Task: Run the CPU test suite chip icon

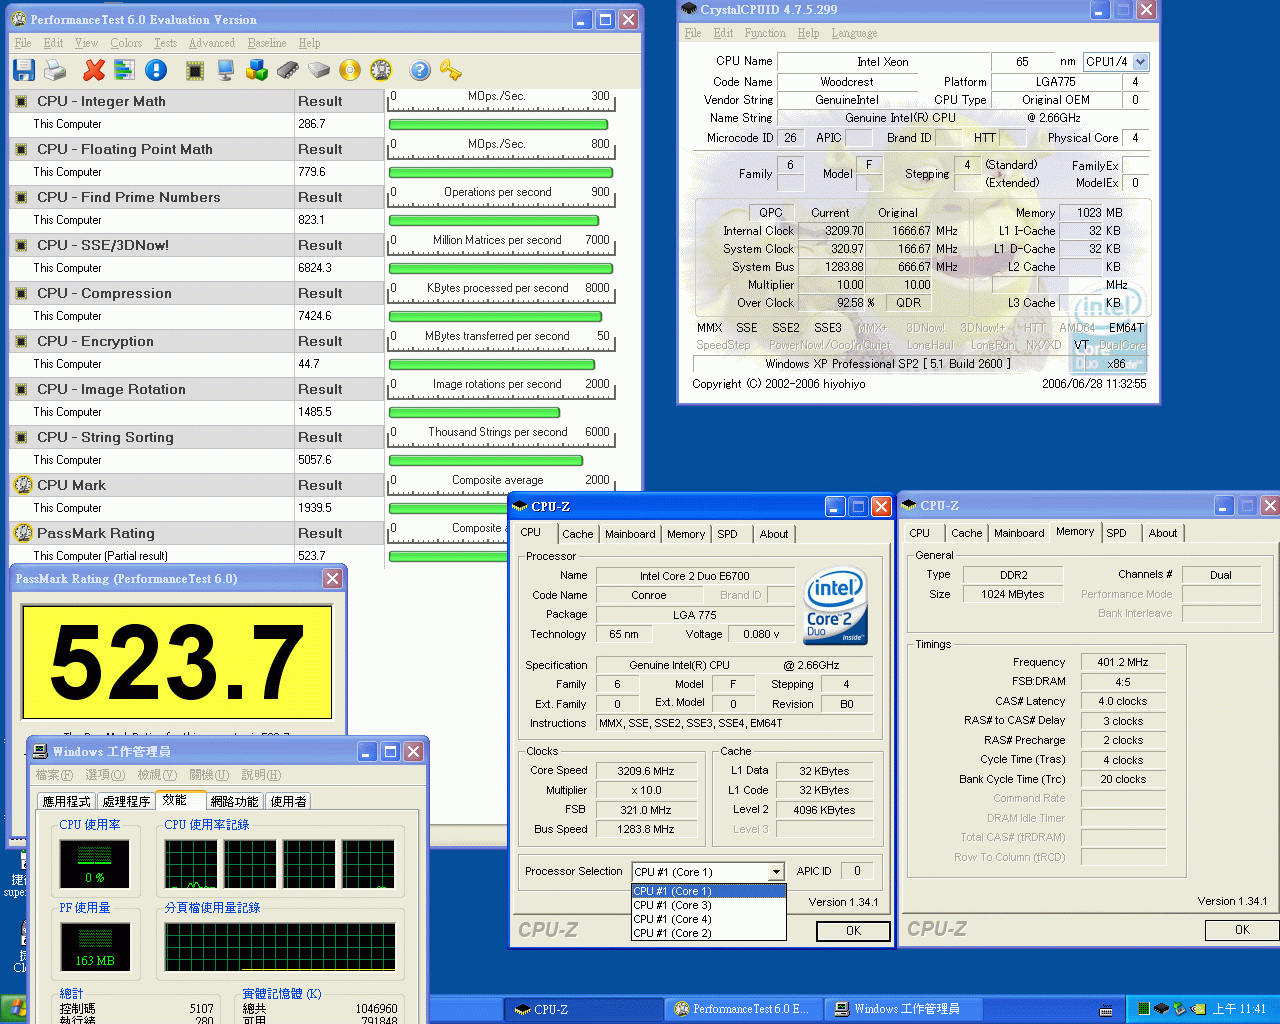Action: 195,70
